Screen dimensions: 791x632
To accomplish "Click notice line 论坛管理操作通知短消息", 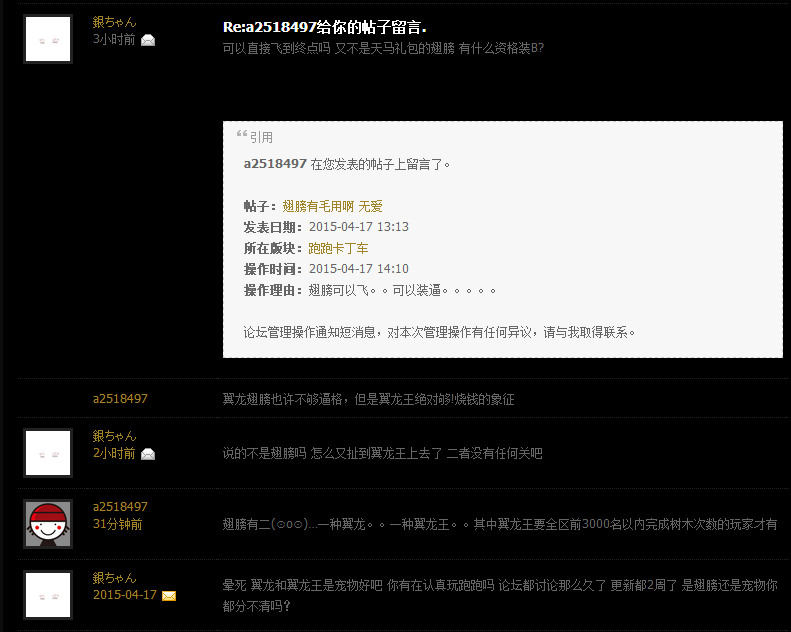I will pos(310,332).
